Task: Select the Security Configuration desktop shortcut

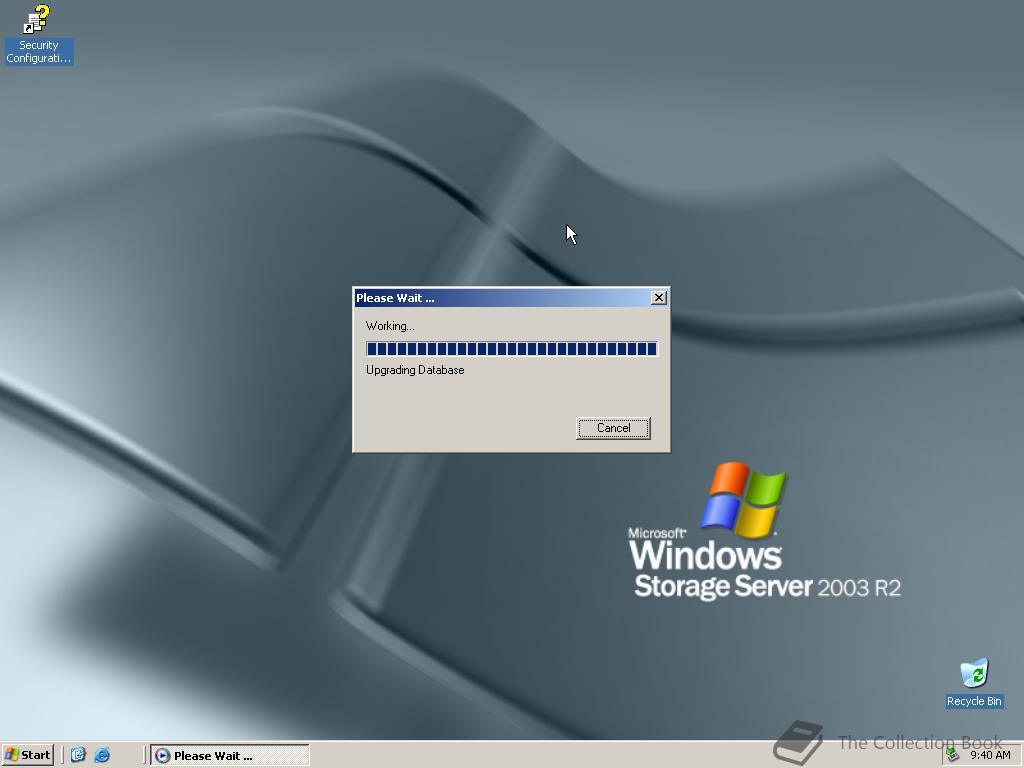Action: tap(39, 34)
